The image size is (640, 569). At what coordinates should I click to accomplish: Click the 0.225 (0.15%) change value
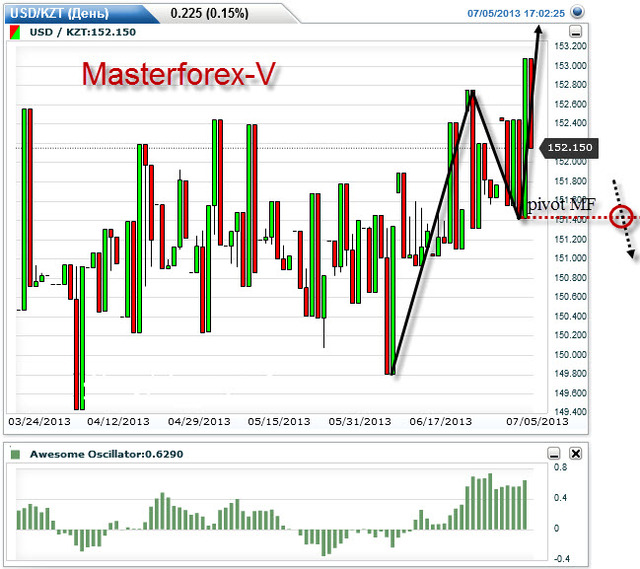click(x=209, y=13)
